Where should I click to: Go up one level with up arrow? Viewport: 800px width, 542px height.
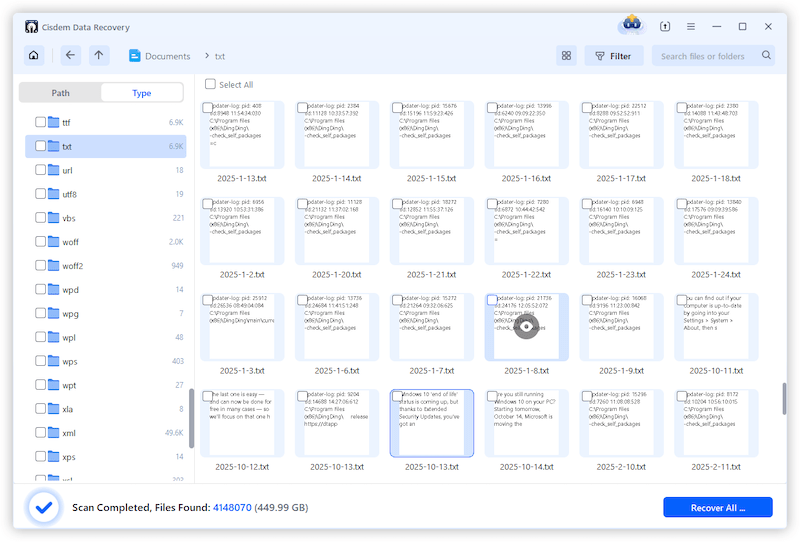[98, 56]
